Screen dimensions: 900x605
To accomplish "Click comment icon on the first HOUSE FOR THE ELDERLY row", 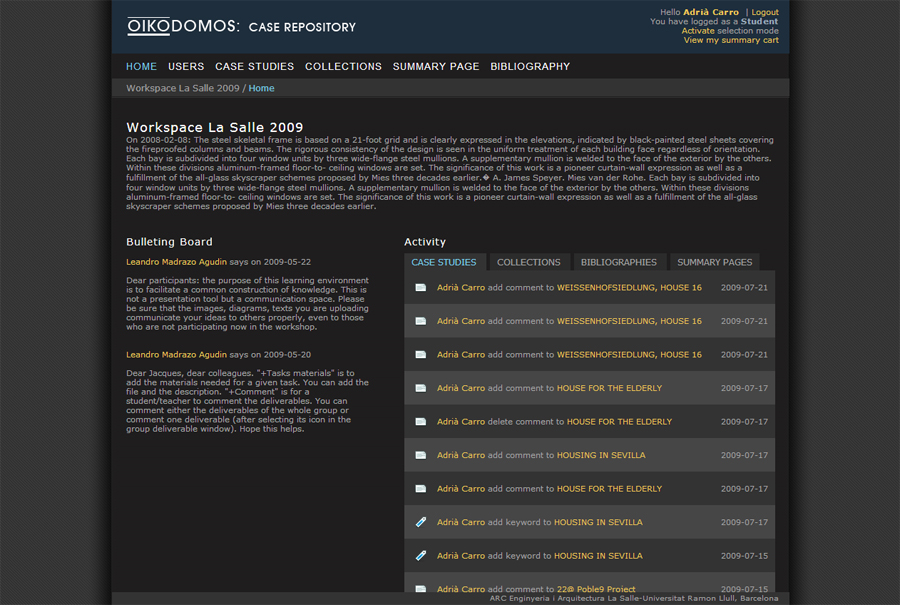I will (421, 388).
